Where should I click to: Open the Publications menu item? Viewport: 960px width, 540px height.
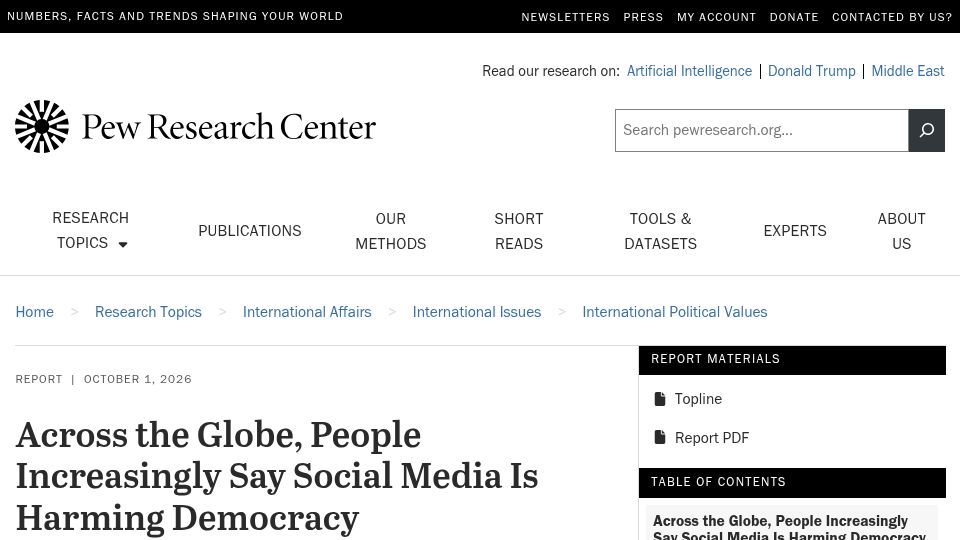[x=249, y=231]
